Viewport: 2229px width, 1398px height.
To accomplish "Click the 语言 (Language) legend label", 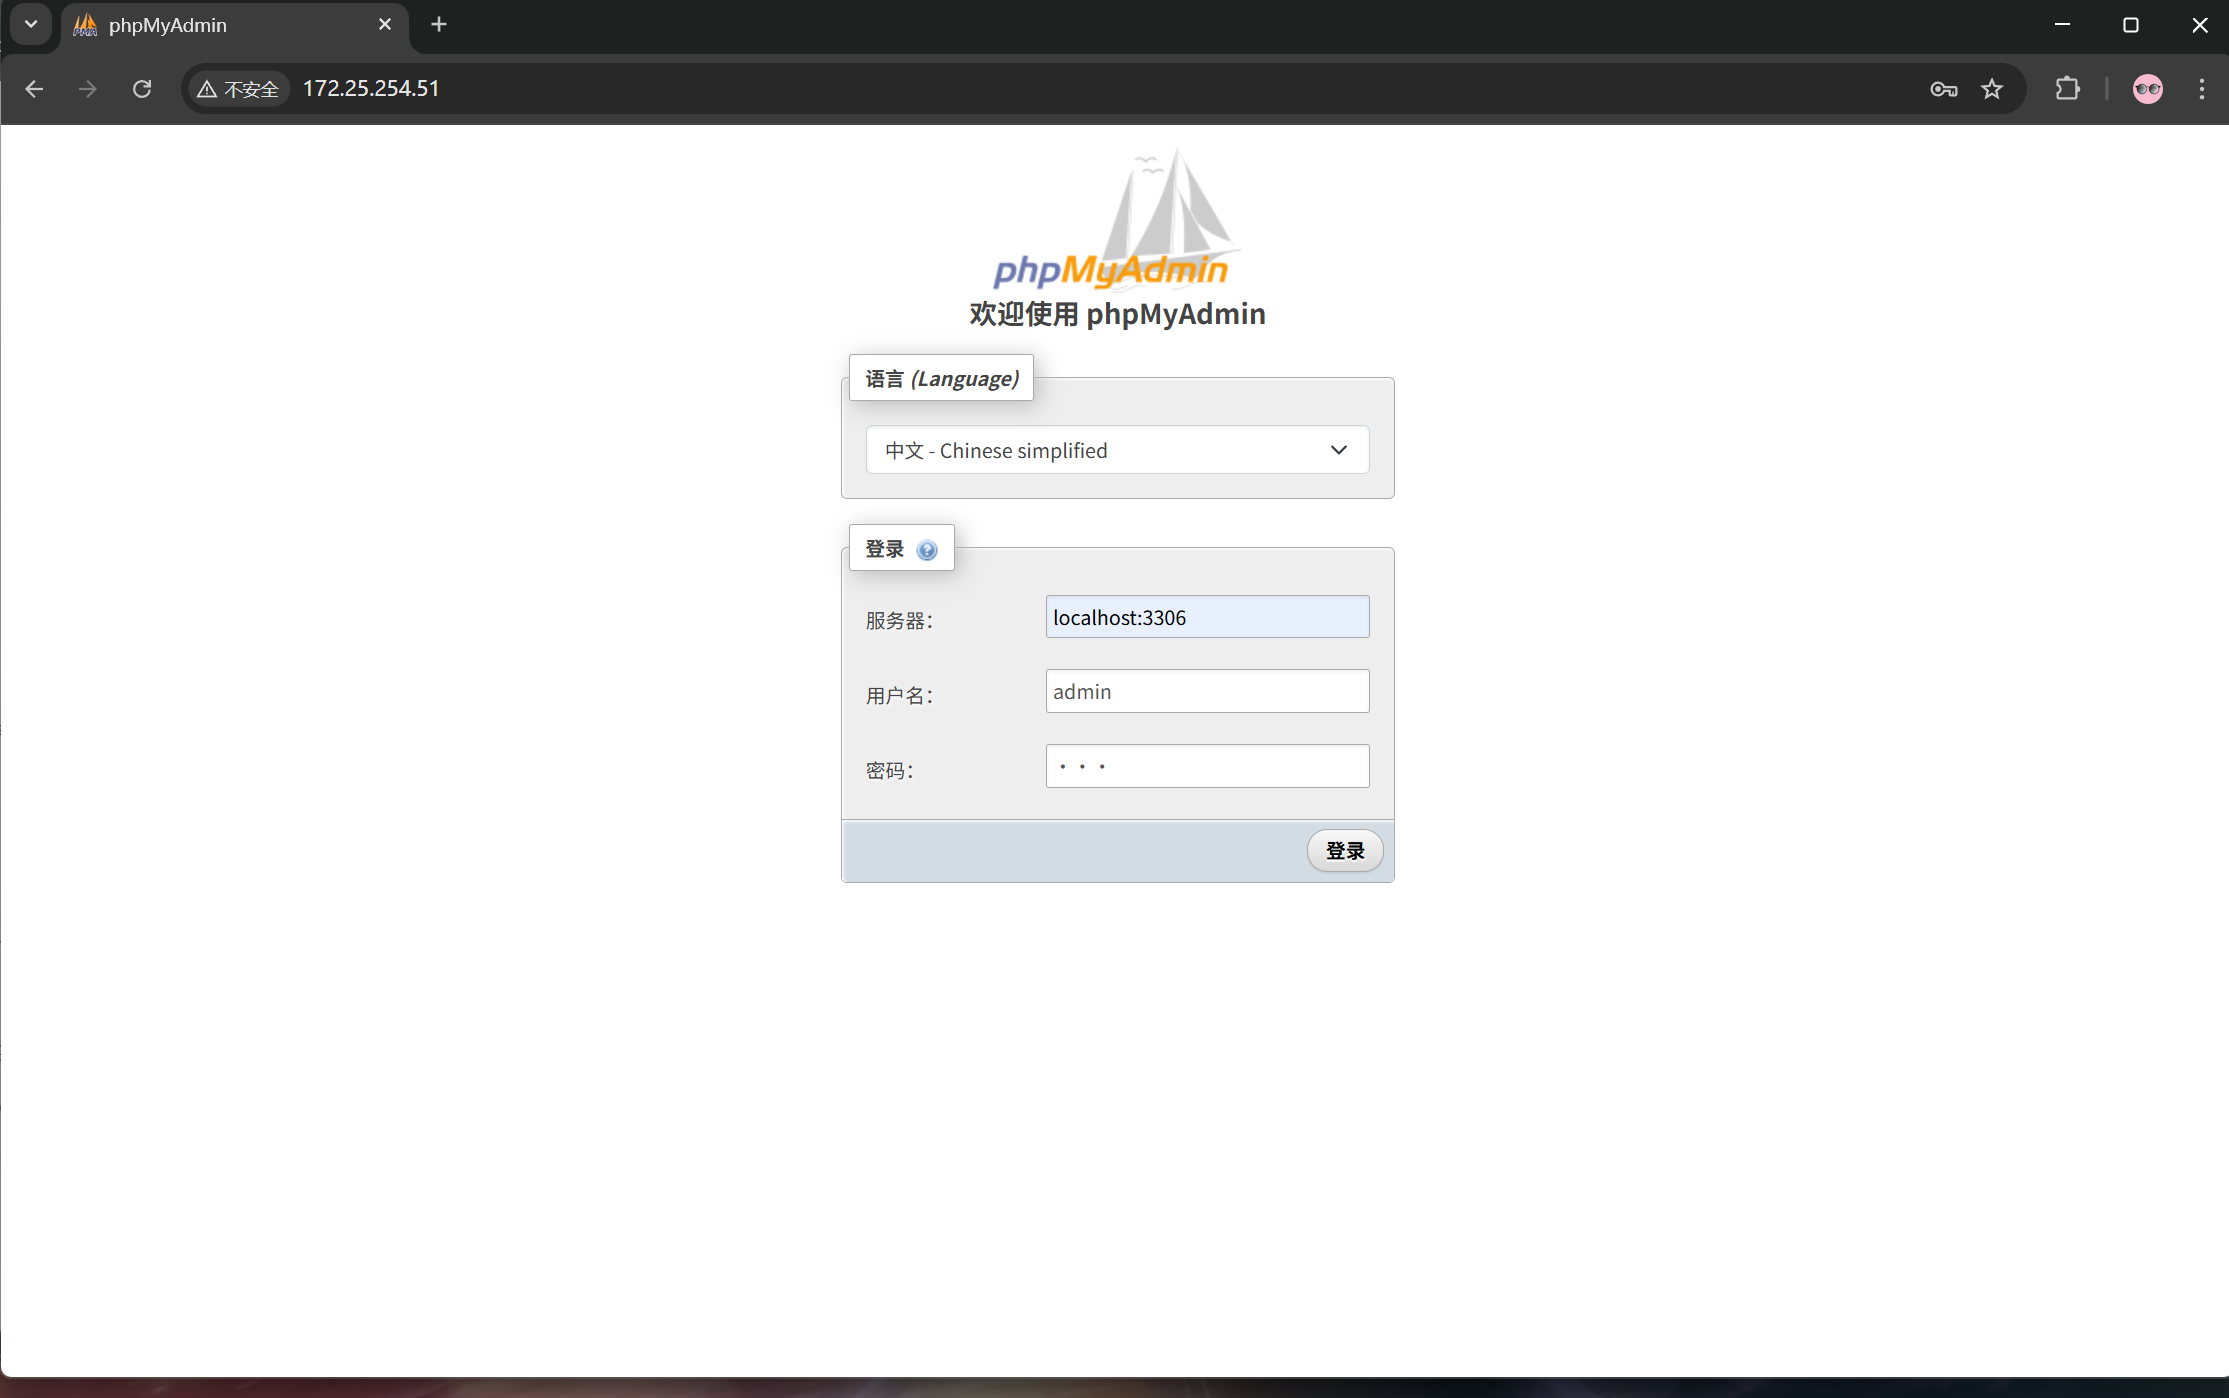I will click(x=941, y=378).
